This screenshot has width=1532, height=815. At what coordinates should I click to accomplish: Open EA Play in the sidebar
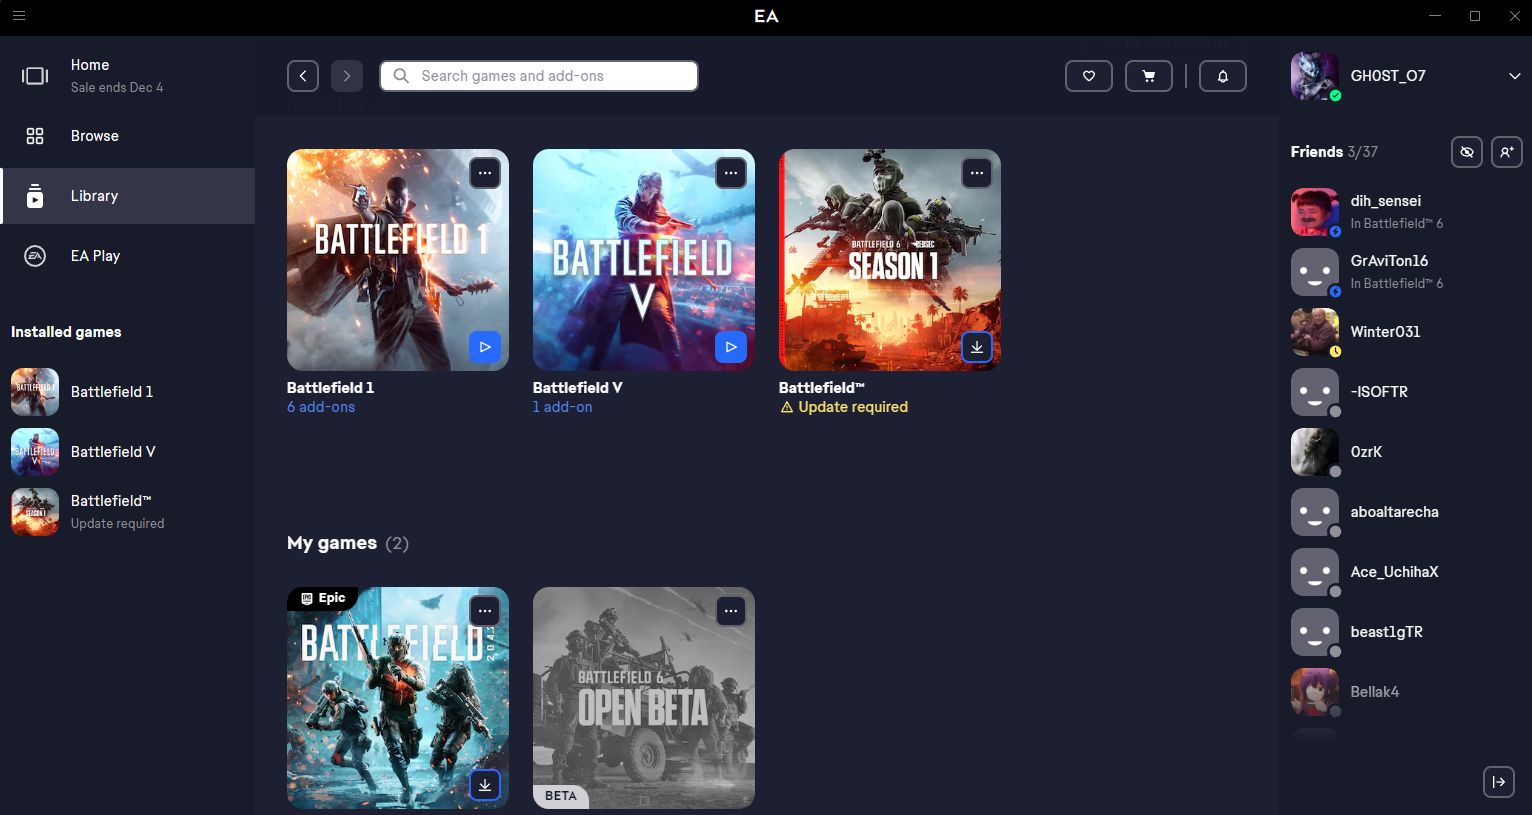(x=128, y=256)
